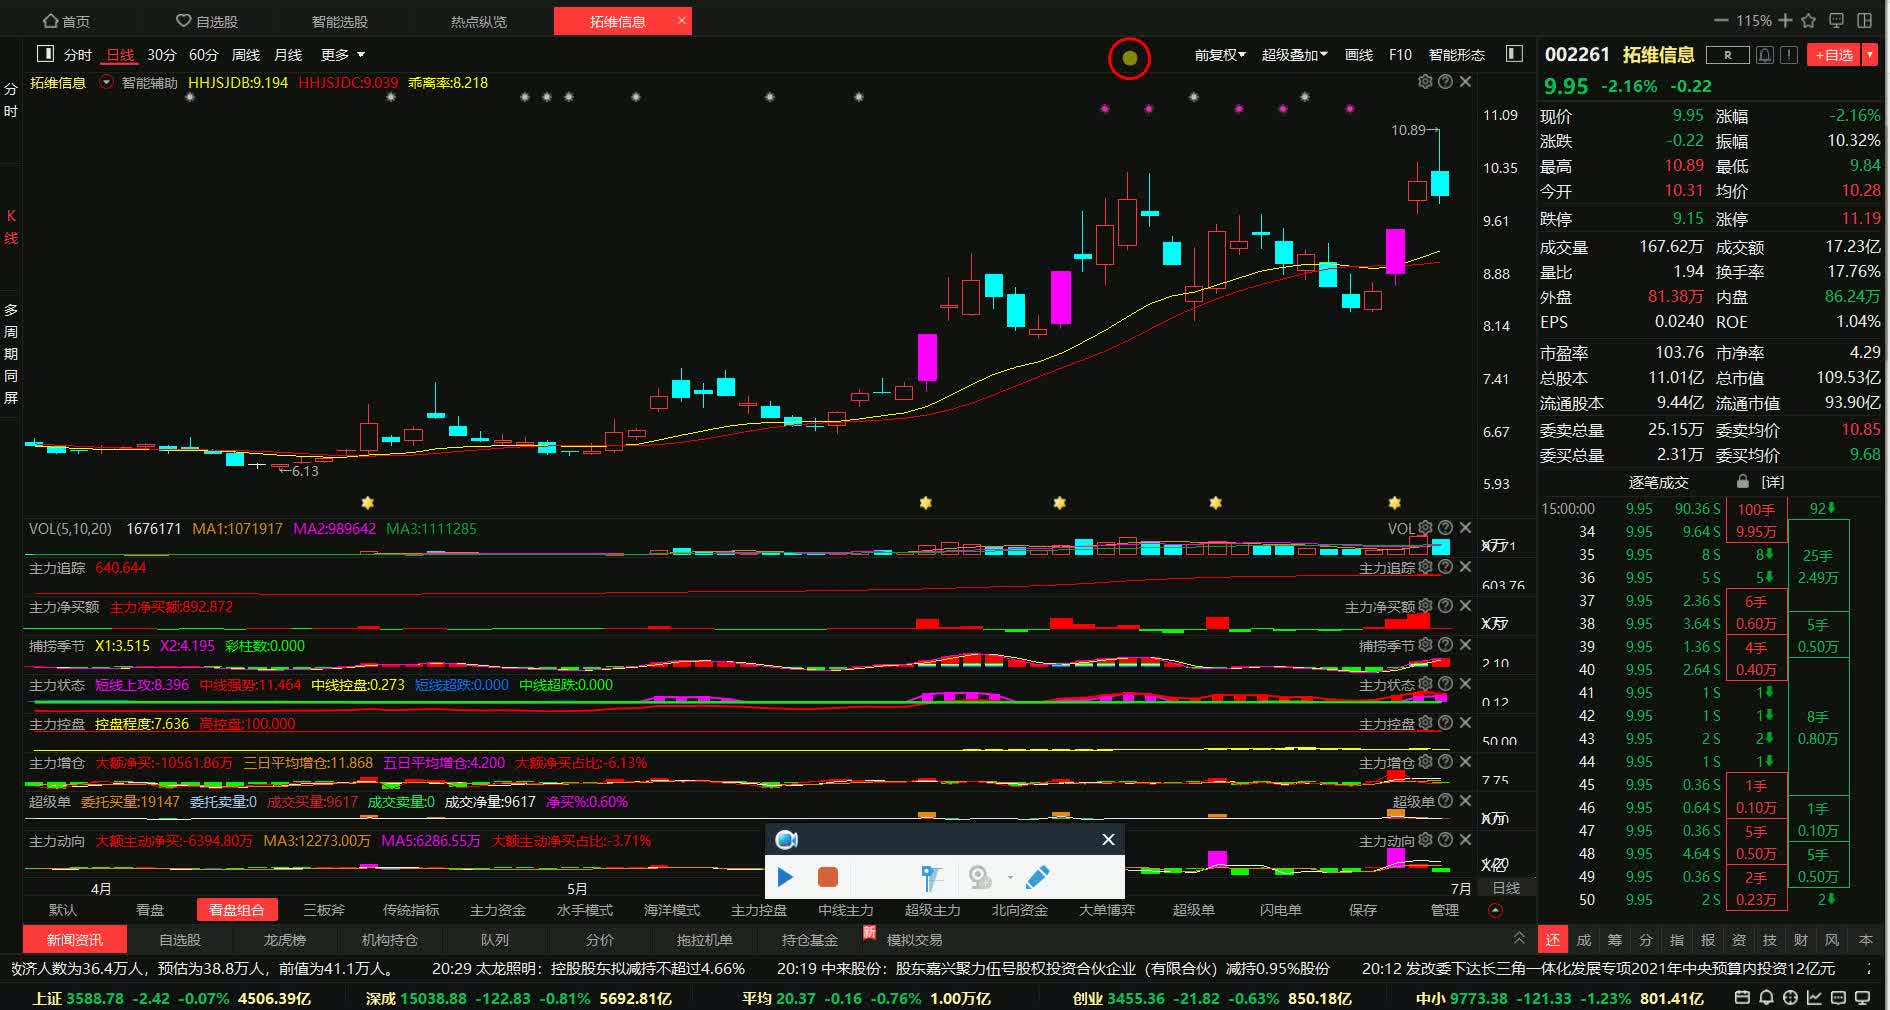The height and width of the screenshot is (1010, 1890).
Task: Close the screen recorder floating toolbar
Action: [1108, 840]
